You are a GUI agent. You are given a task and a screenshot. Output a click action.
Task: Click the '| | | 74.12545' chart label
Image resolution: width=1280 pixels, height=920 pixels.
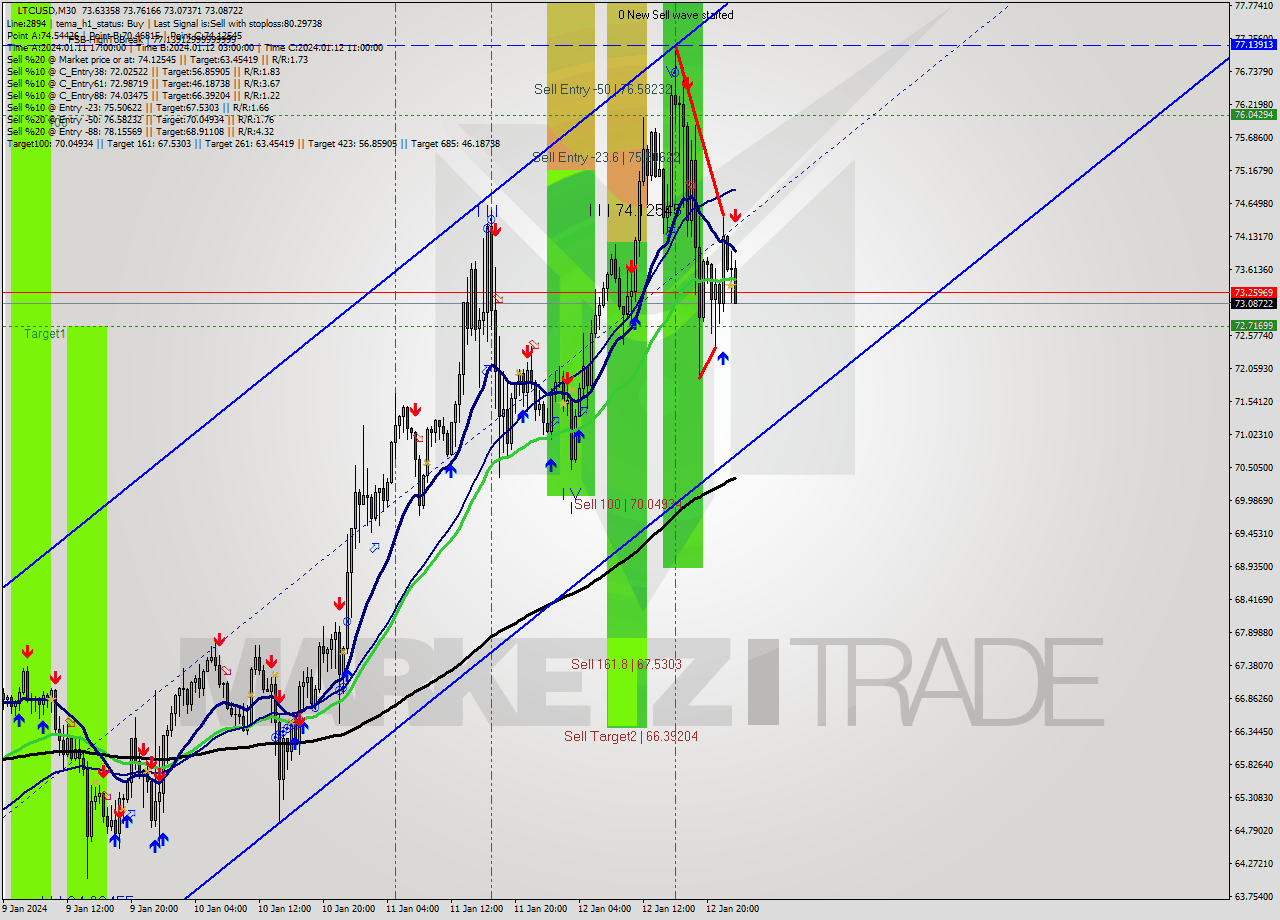[633, 210]
